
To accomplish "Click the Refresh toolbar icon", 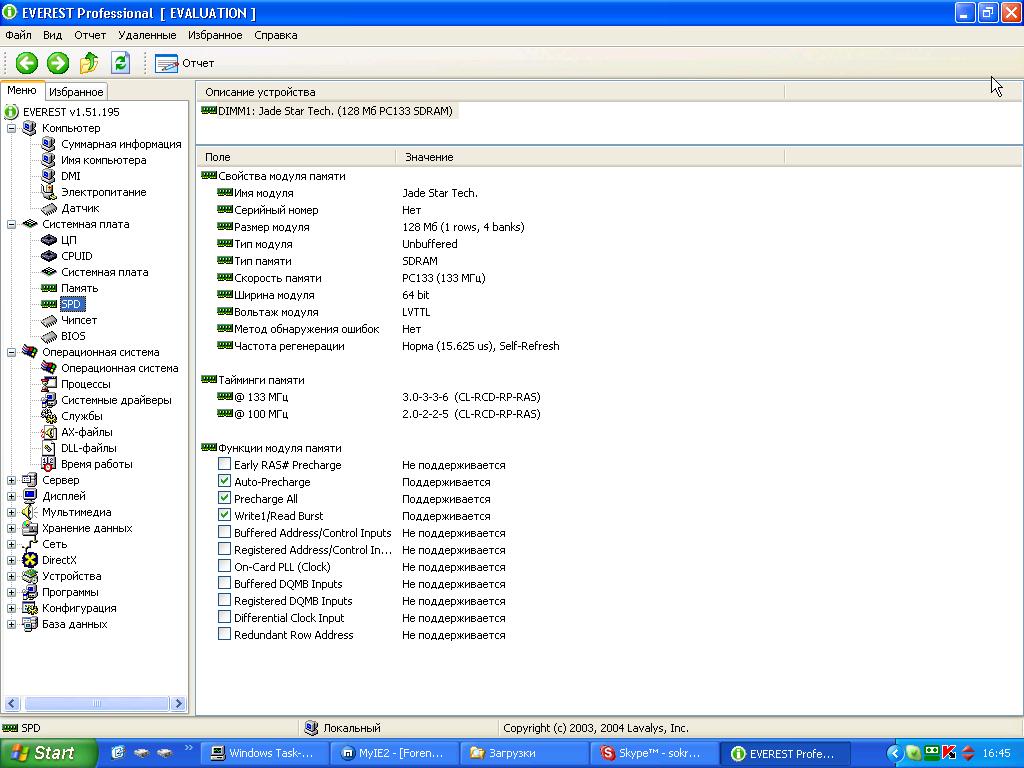I will coord(120,63).
